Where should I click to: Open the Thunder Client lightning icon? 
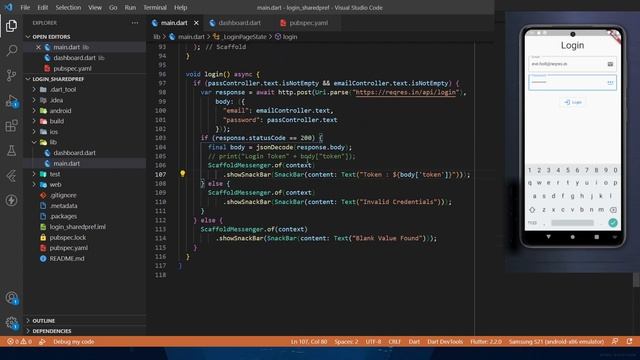point(11,200)
